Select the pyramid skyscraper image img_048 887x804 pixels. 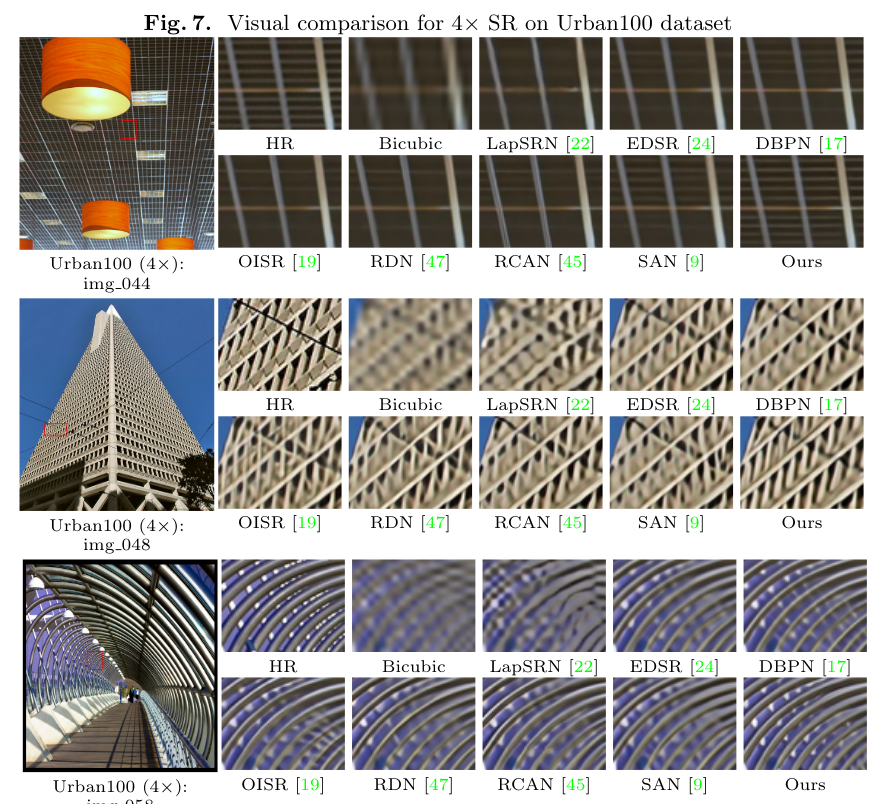click(117, 405)
